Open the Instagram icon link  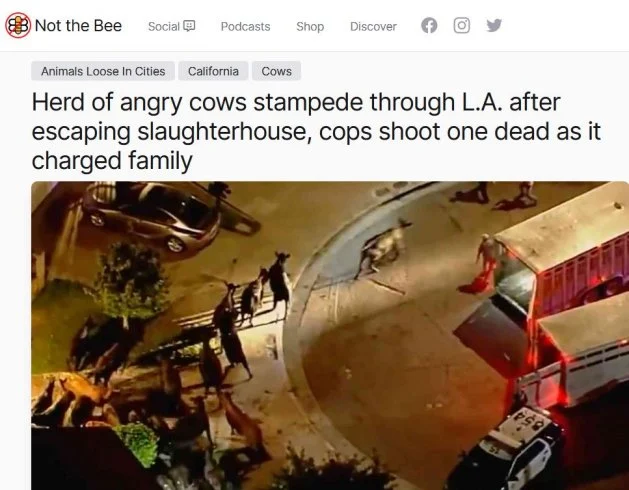462,25
